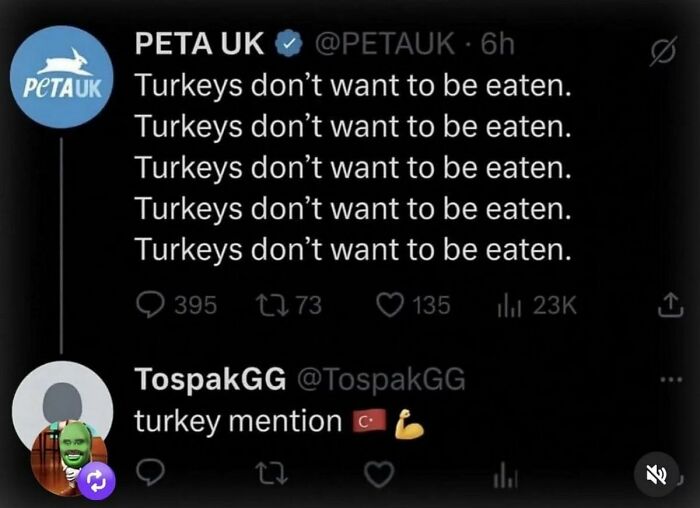Click the crossed-circle icon on PETA tweet

663,51
